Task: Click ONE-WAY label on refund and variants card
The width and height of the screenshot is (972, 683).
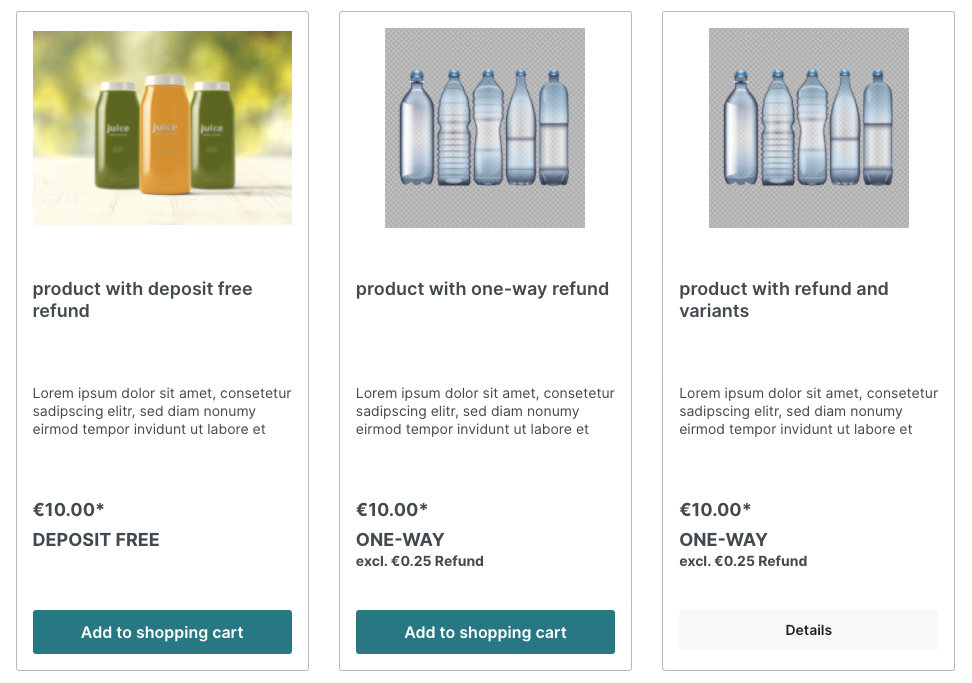Action: click(723, 540)
